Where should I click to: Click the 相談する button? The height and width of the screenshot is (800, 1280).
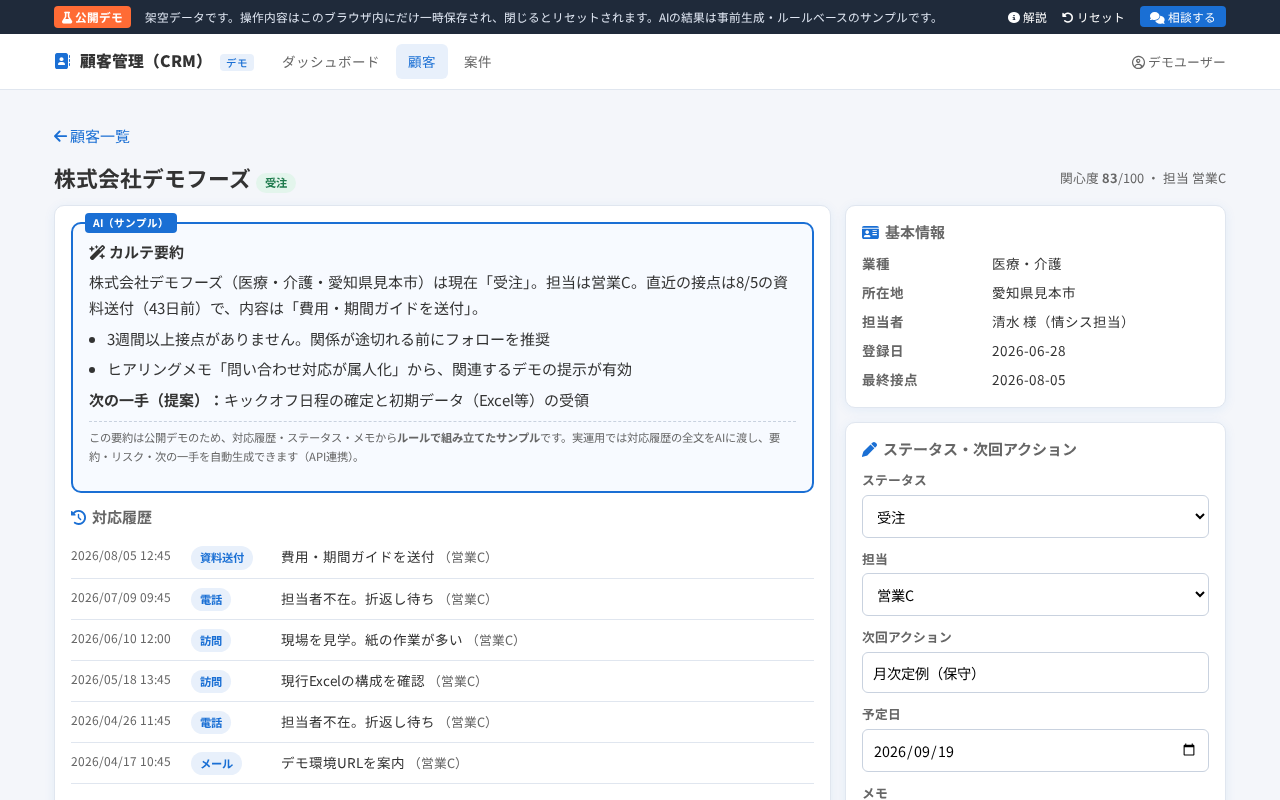pos(1183,17)
